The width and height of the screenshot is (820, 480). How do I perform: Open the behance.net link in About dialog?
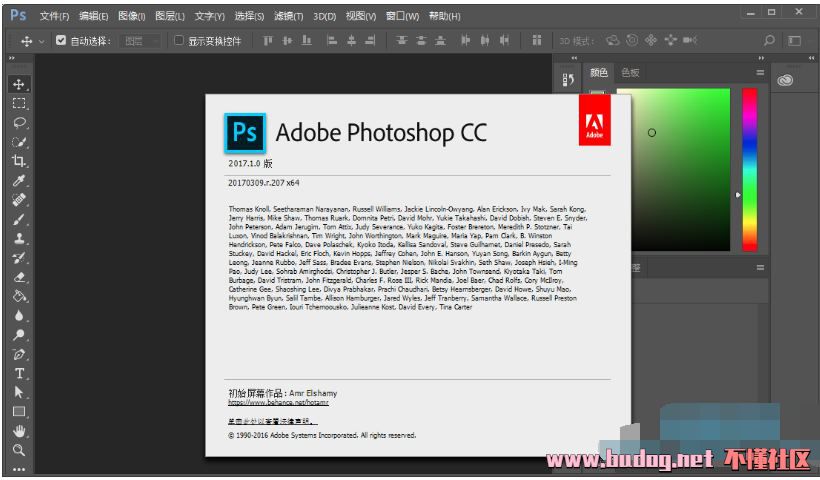click(x=278, y=403)
